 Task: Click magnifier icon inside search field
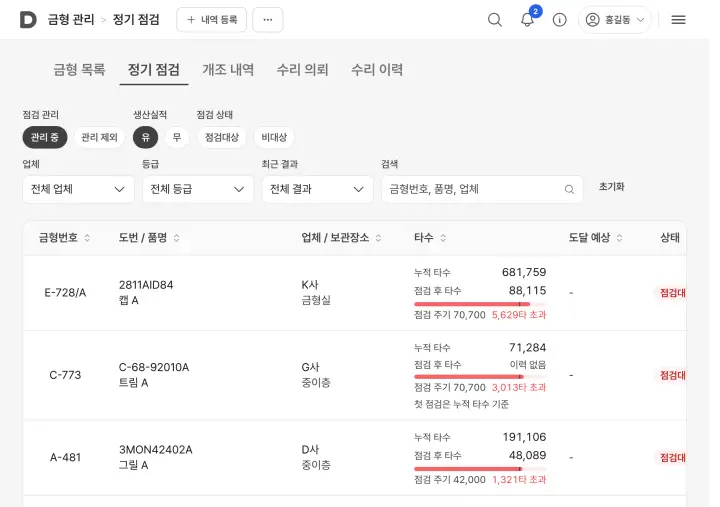click(569, 189)
